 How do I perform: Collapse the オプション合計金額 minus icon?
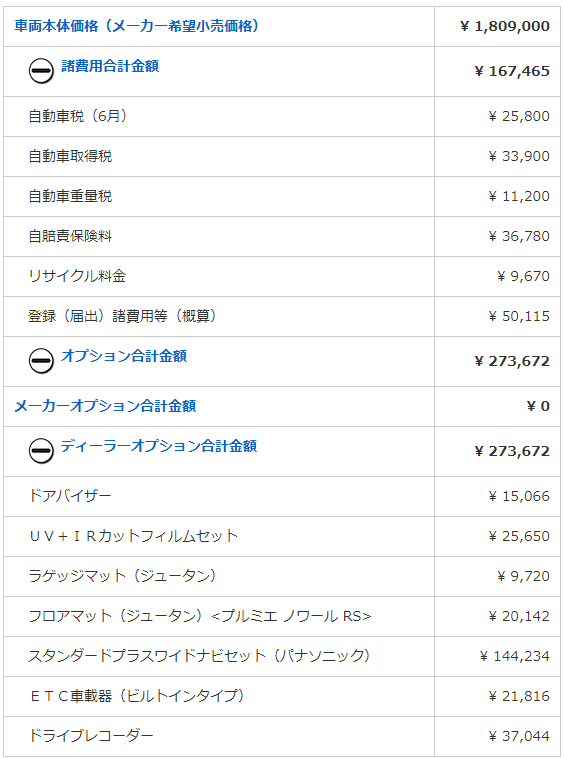pyautogui.click(x=41, y=361)
